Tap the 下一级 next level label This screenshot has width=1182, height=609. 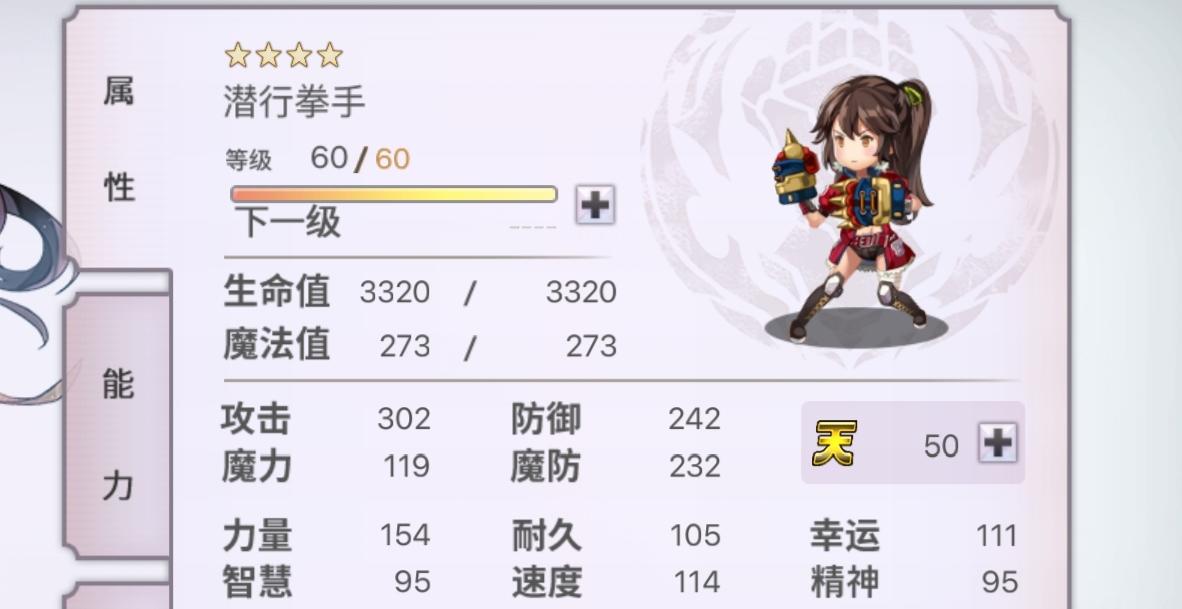pyautogui.click(x=287, y=222)
